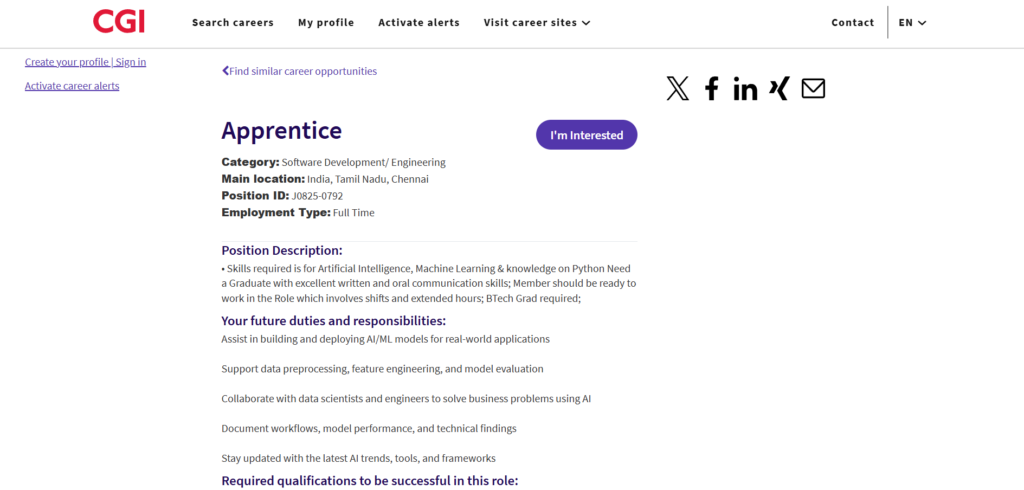This screenshot has height=490, width=1024.
Task: Click the Create your profile link
Action: pos(67,62)
